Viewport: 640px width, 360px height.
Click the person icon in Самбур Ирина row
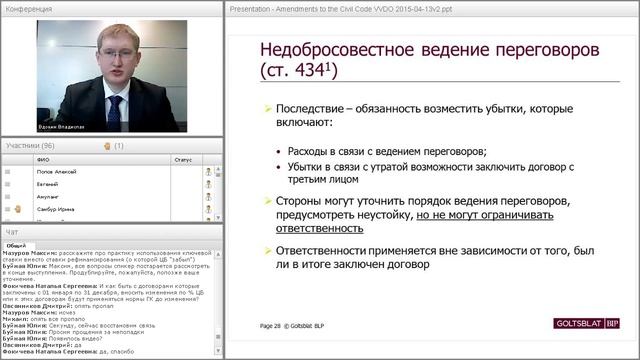click(x=208, y=209)
